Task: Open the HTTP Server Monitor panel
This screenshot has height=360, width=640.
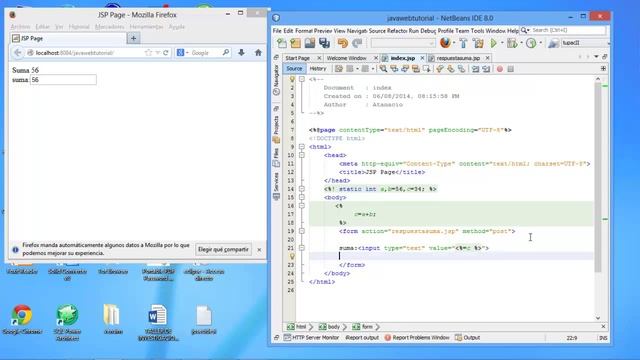Action: coord(311,338)
